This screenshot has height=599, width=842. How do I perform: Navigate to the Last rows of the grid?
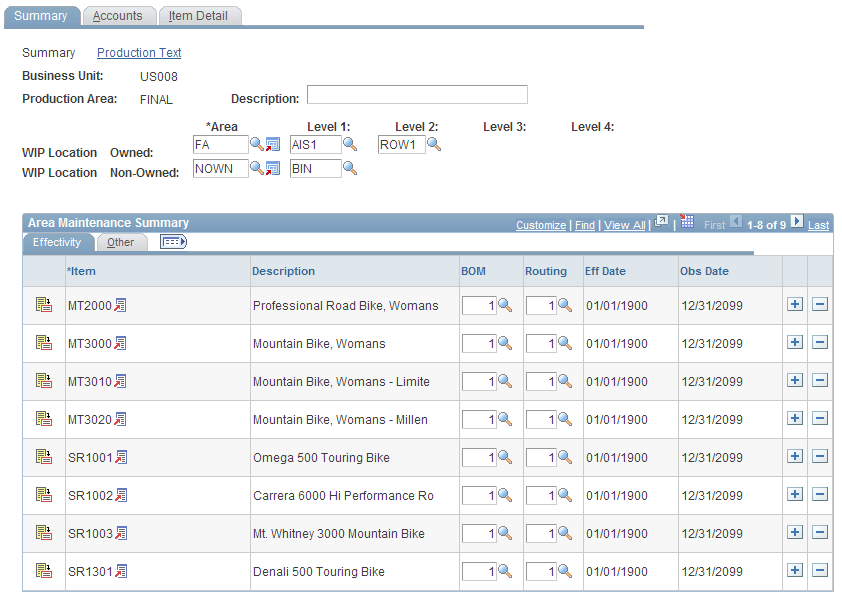pos(818,224)
